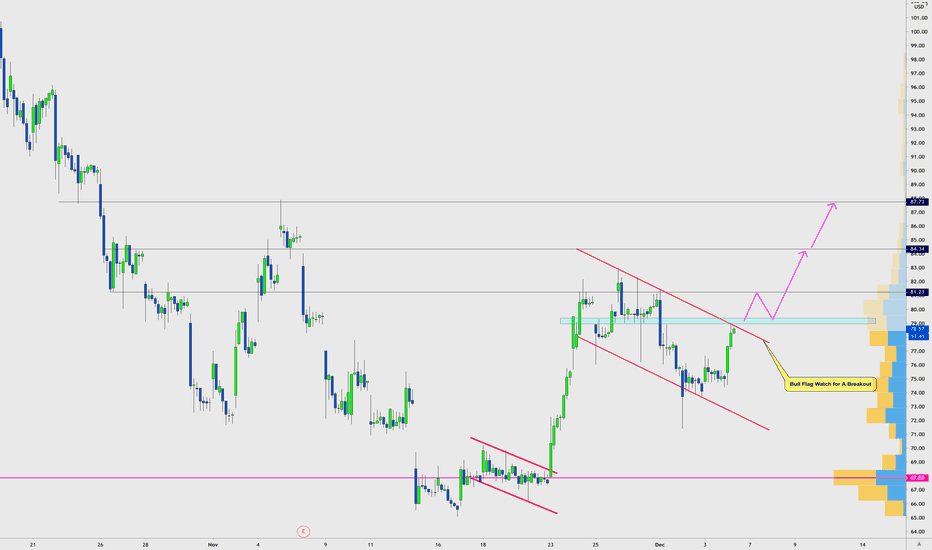Viewport: 932px width, 550px height.
Task: Click the pink 67.85 price label
Action: 918,477
